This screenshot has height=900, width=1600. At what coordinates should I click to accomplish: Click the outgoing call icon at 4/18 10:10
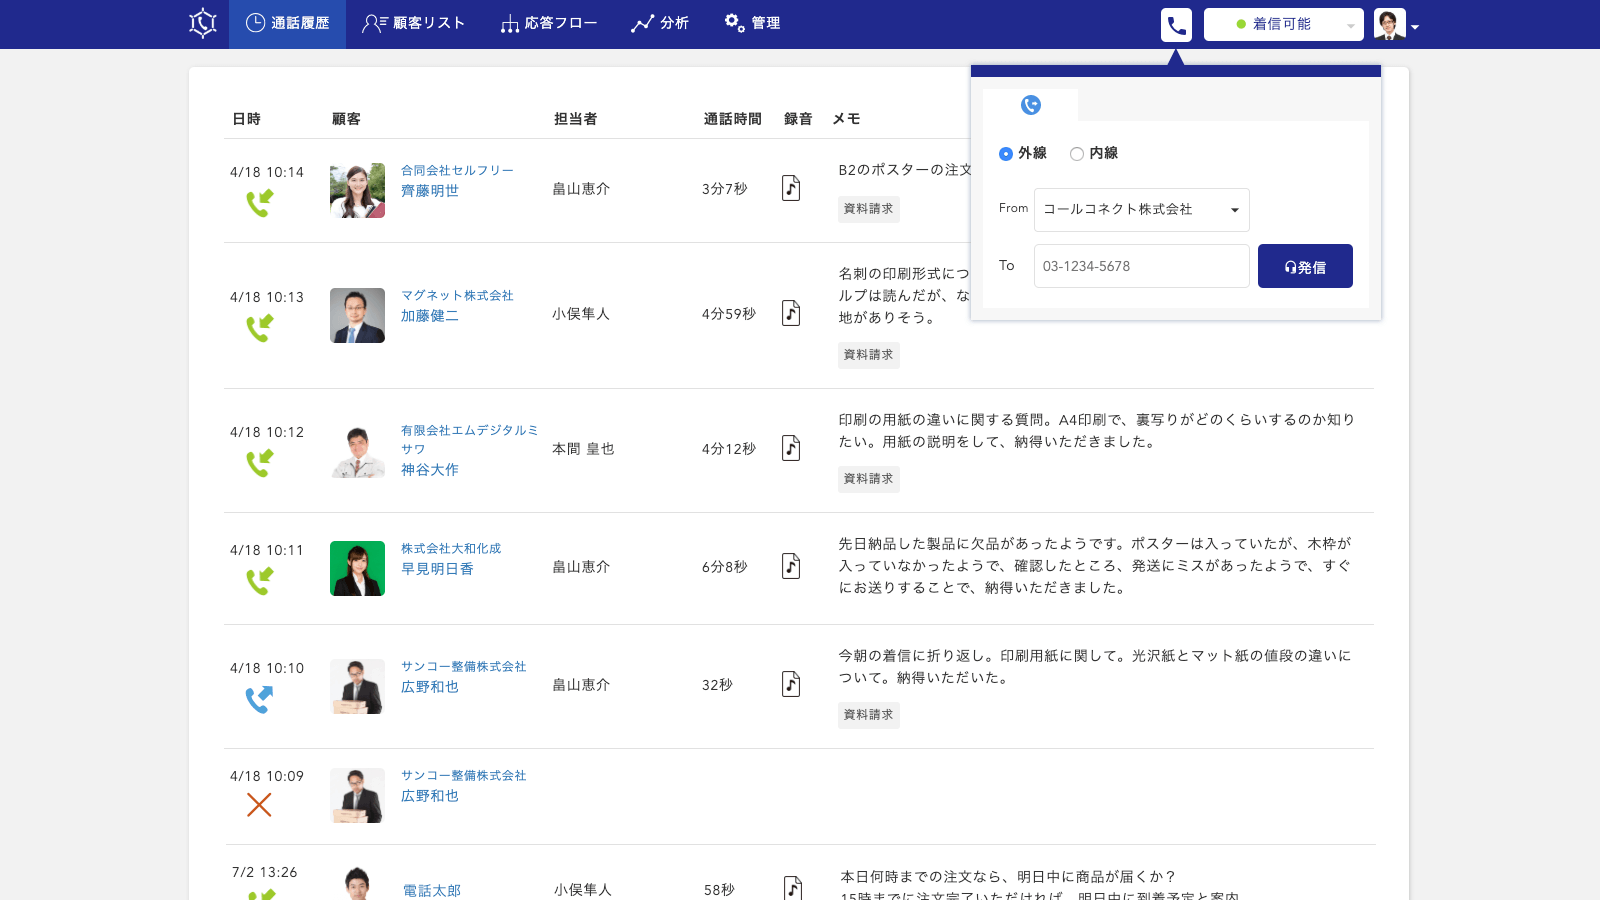point(259,699)
